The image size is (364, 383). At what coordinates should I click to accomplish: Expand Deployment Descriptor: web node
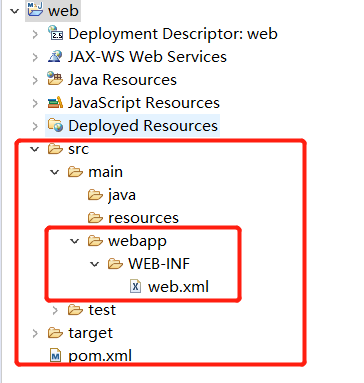(x=35, y=34)
